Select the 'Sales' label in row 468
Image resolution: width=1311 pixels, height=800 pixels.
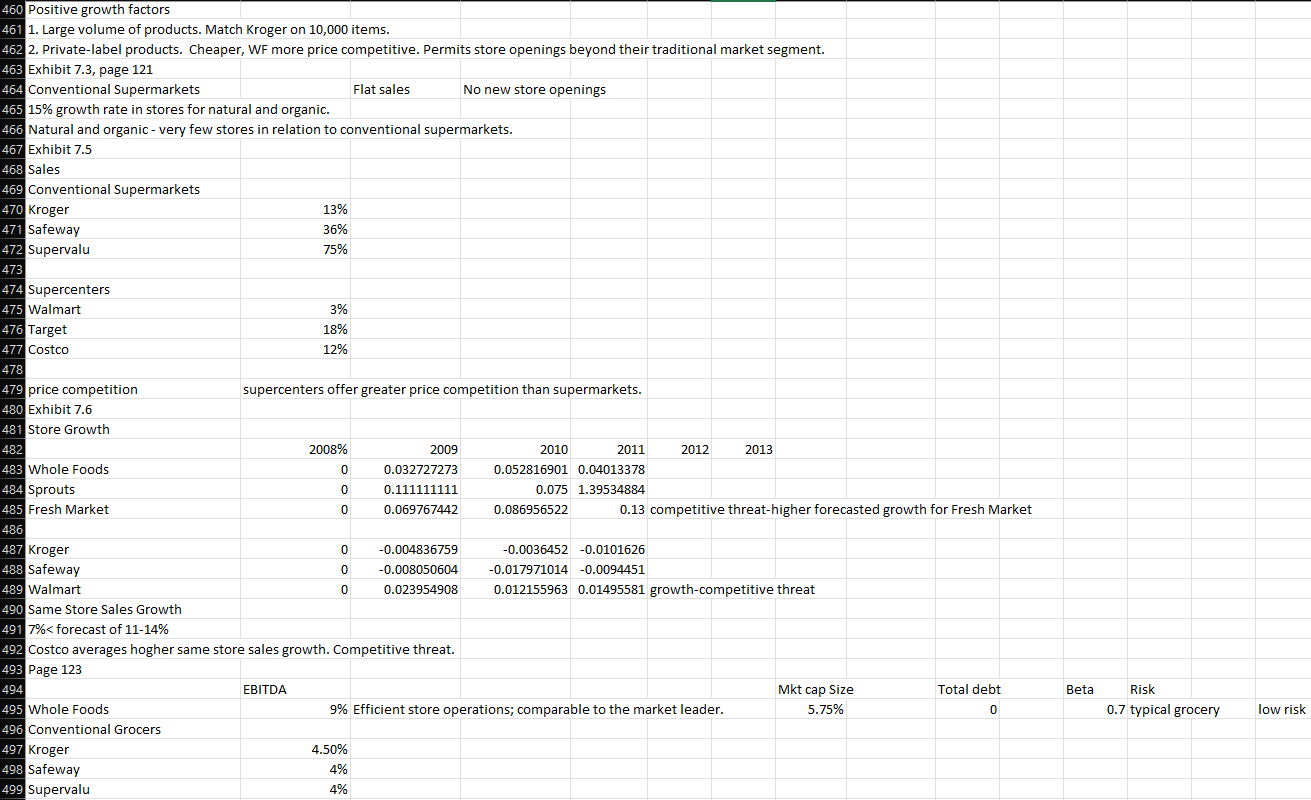(44, 170)
